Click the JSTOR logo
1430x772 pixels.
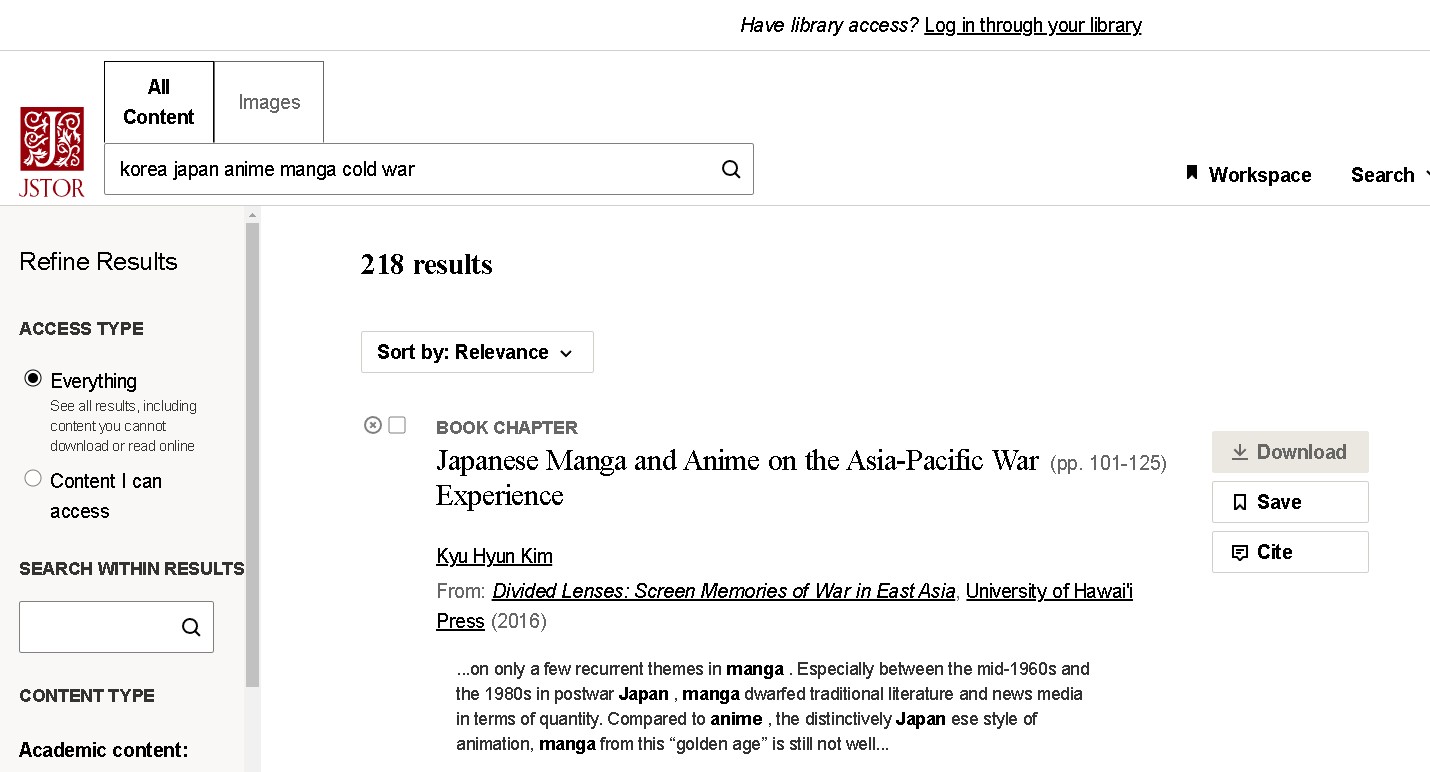tap(52, 152)
